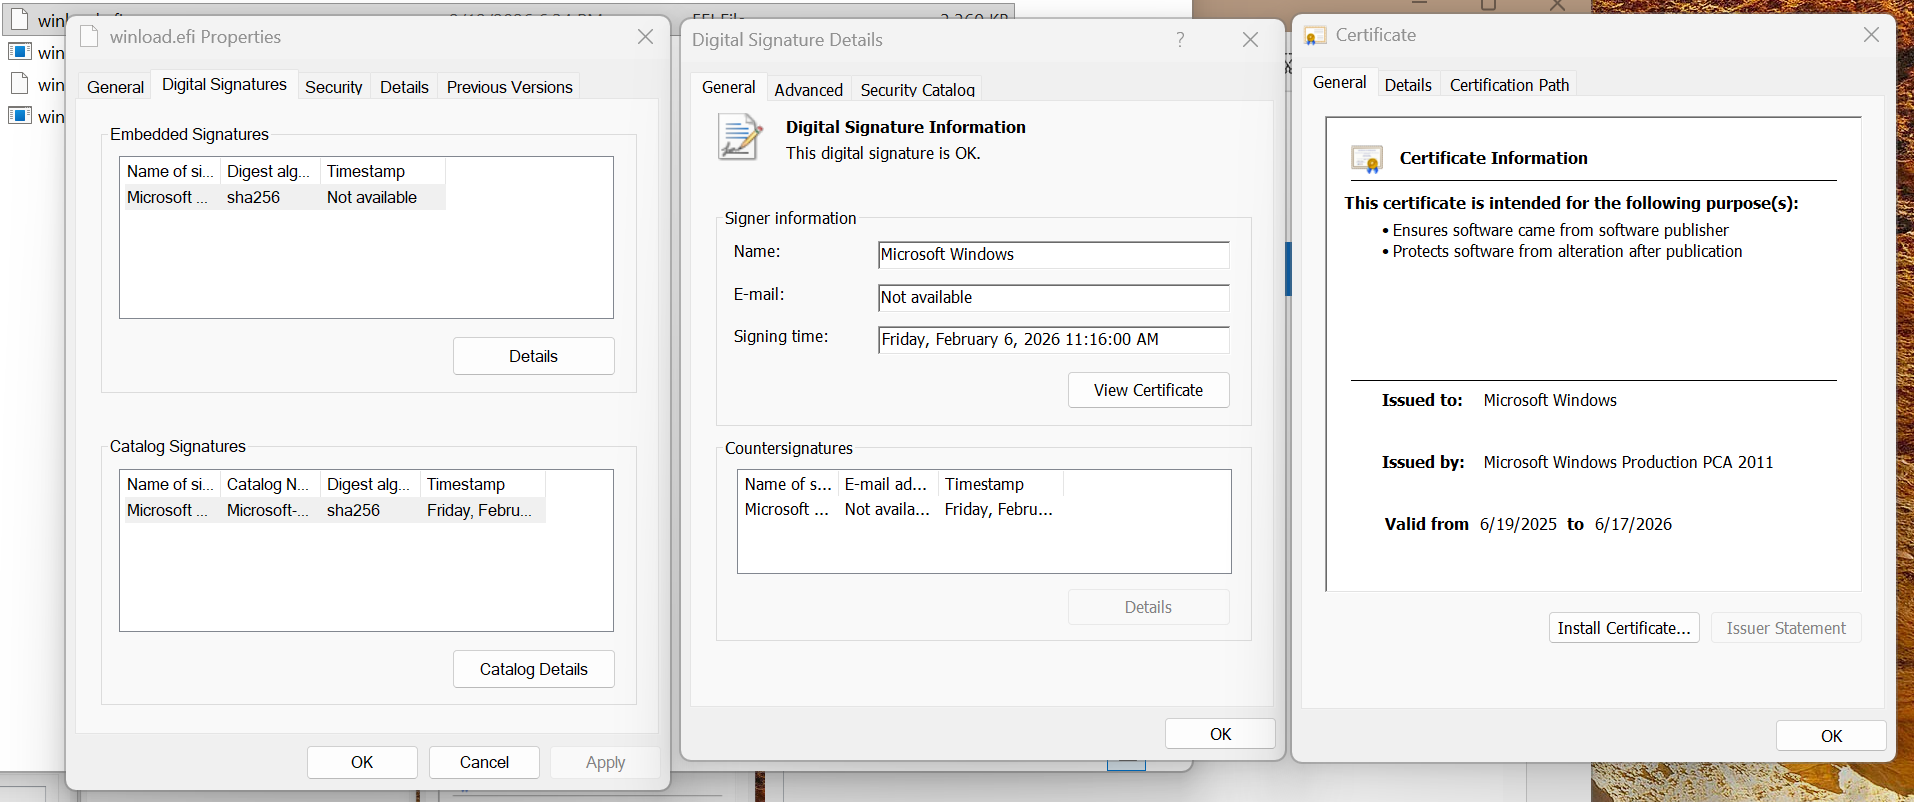Close the Digital Signature Details dialog
This screenshot has height=802, width=1914.
tap(1250, 39)
